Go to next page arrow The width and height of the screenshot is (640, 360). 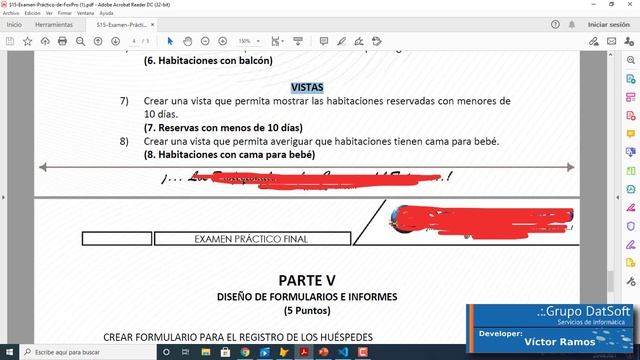(x=116, y=41)
